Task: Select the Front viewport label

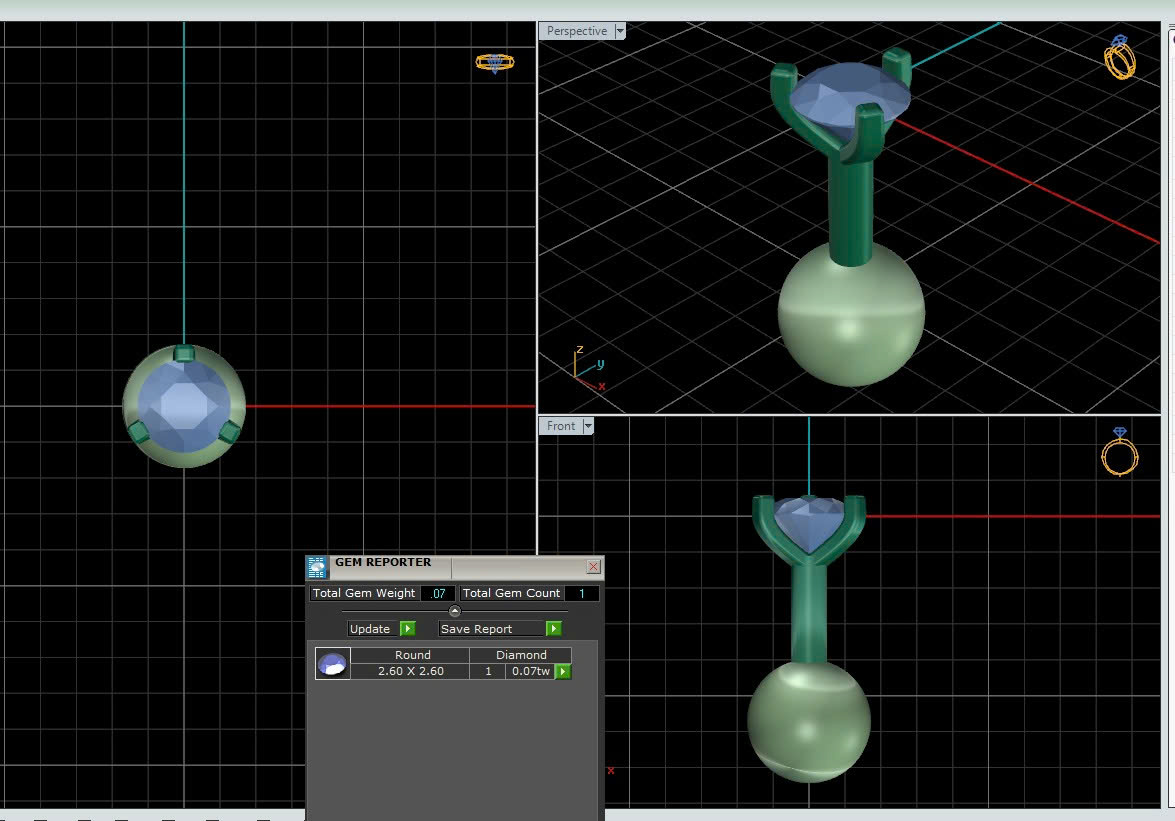Action: point(561,426)
